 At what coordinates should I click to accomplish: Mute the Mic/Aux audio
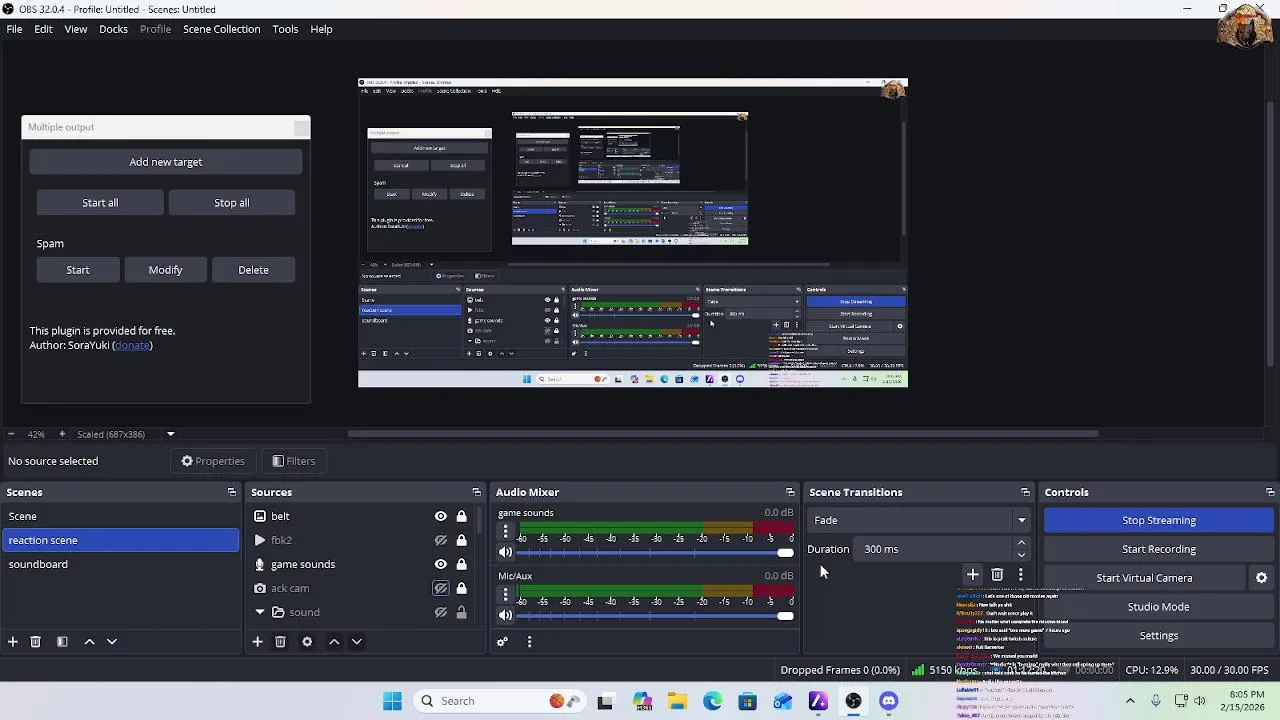click(505, 615)
